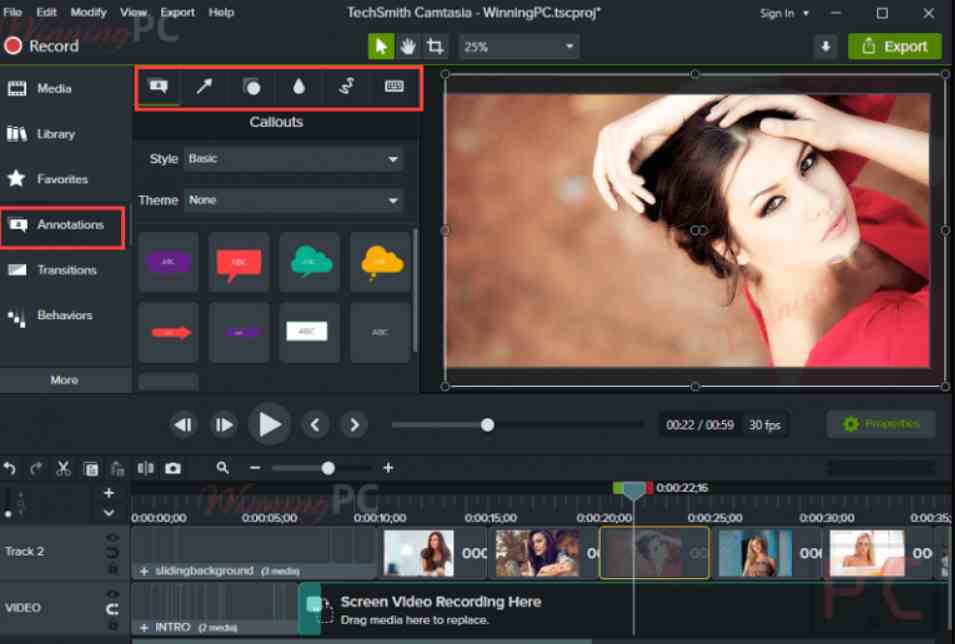Add a new track with the plus icon
955x644 pixels.
click(x=109, y=493)
